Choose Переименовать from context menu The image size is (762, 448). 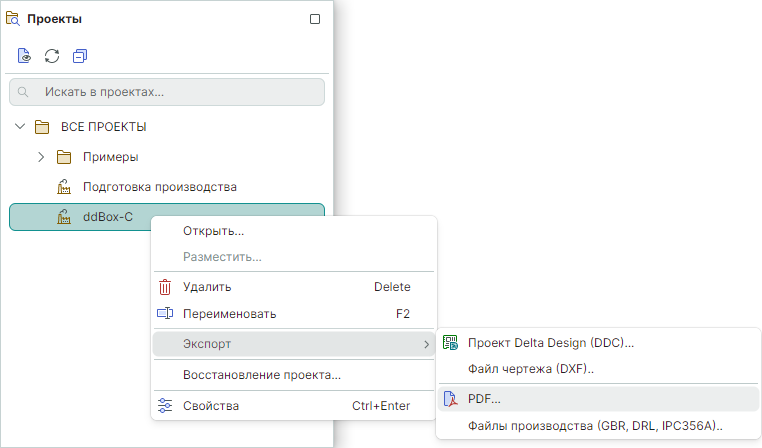click(294, 314)
